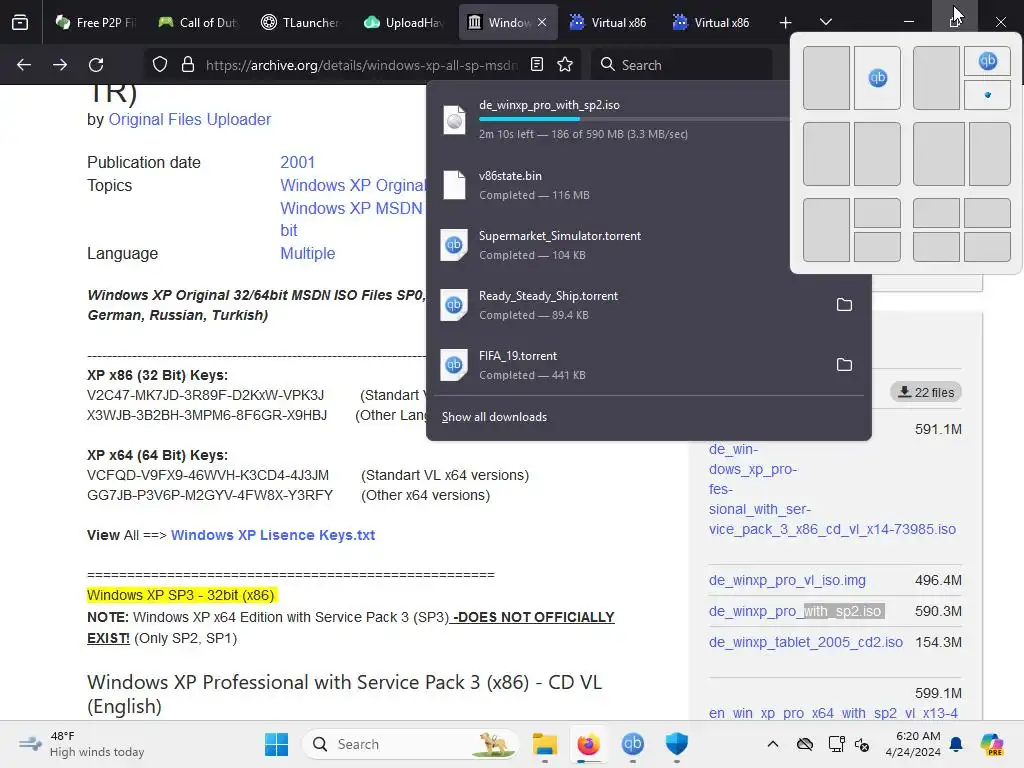Click Show all downloads
This screenshot has height=768, width=1024.
point(494,417)
